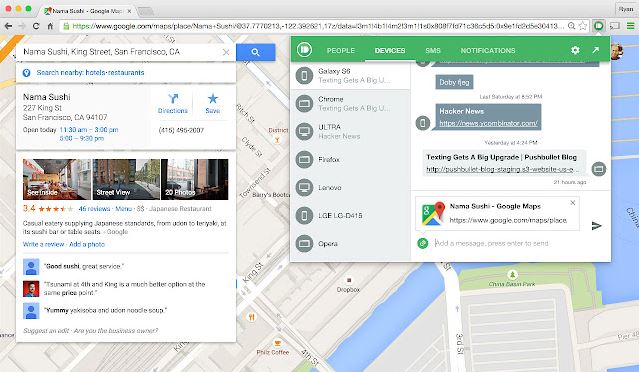Click the Nama Sushi - Google Maps card title
The image size is (639, 372).
tap(495, 206)
